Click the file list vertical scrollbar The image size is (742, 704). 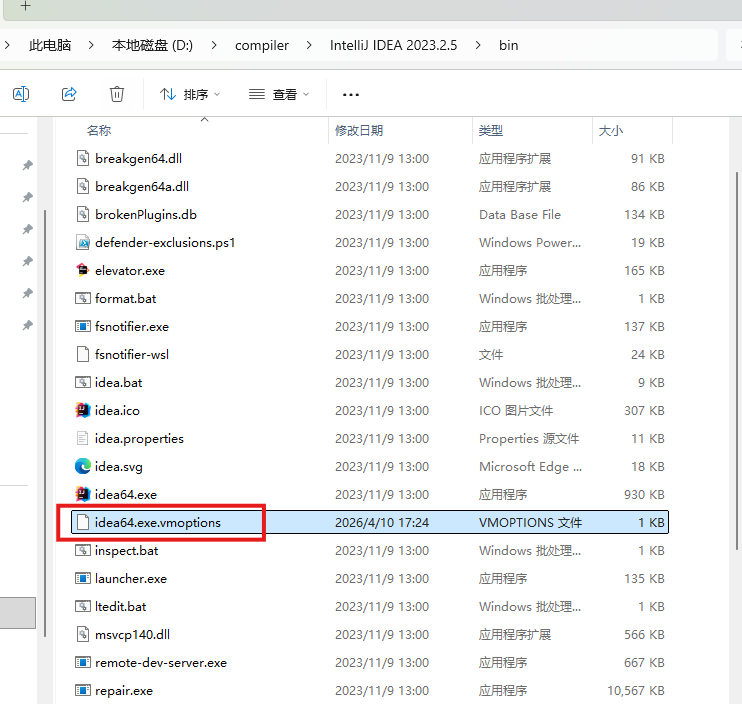pos(737,361)
